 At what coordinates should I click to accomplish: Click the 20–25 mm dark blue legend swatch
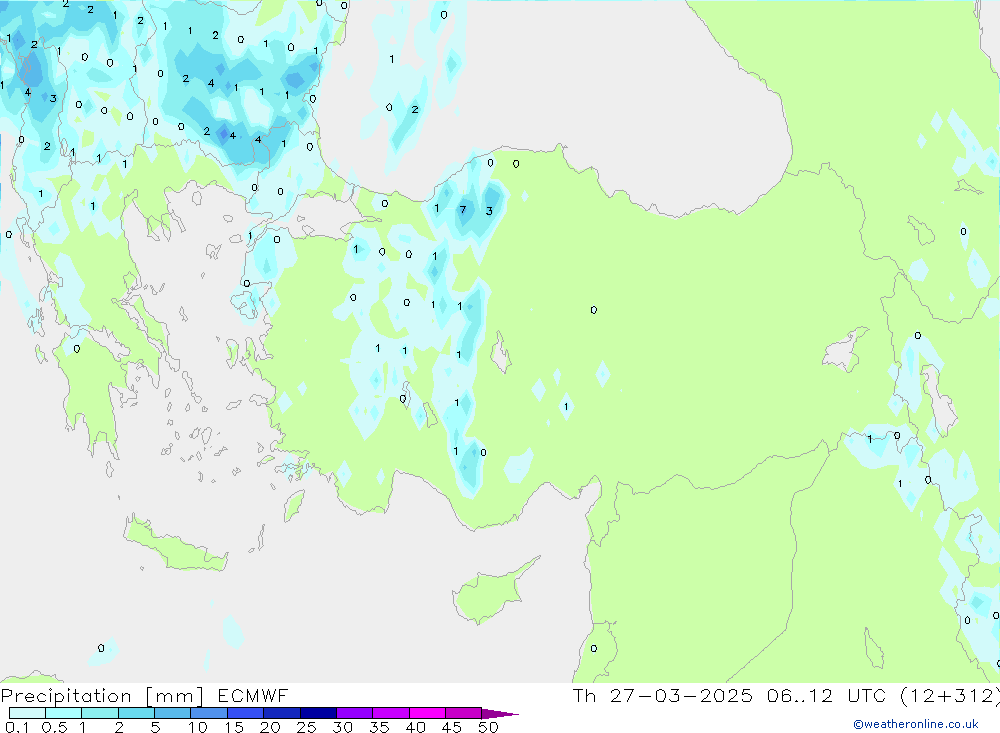282,713
